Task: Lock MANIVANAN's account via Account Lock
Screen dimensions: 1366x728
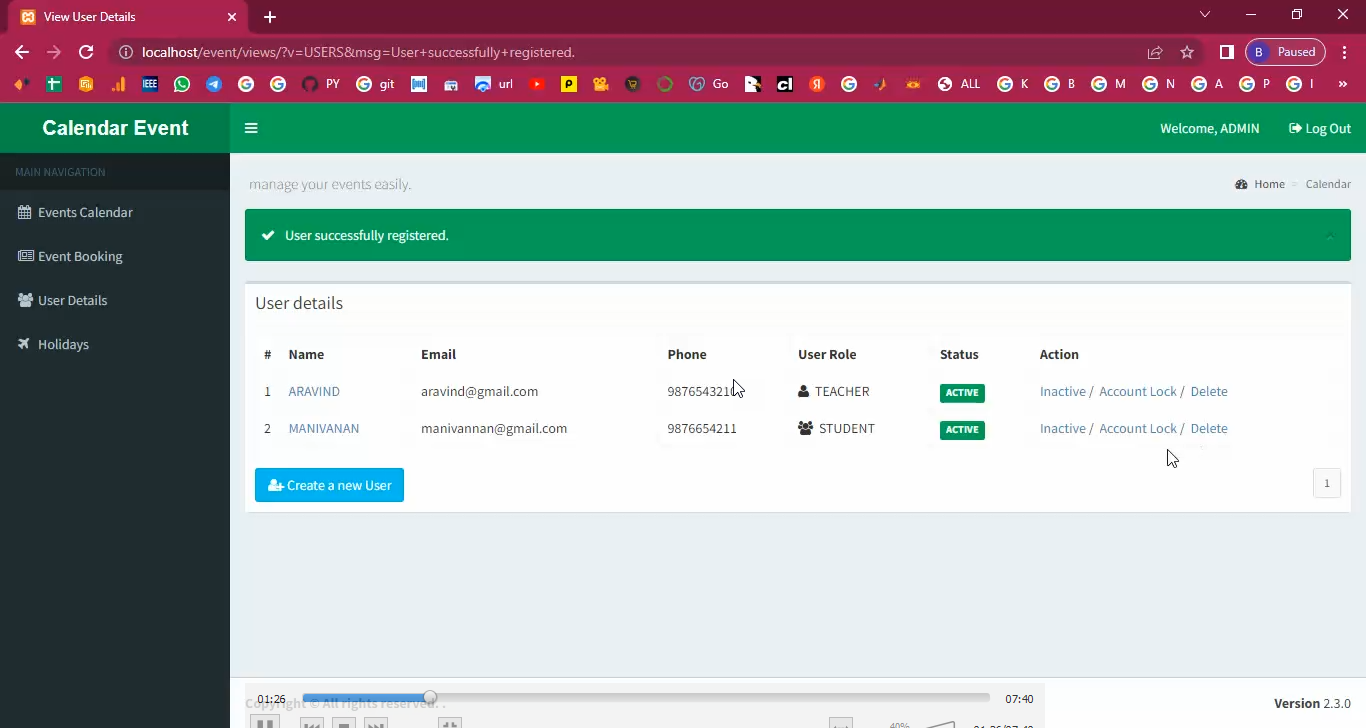Action: tap(1137, 429)
